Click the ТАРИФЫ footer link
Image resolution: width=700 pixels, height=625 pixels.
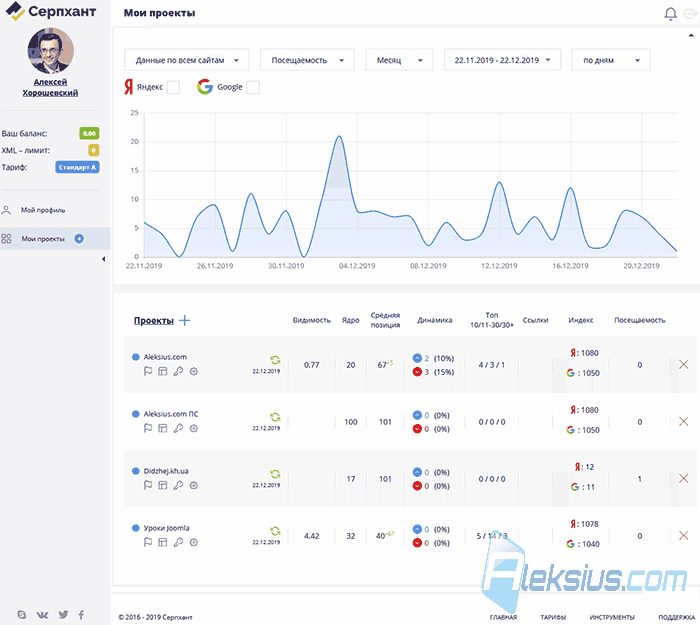[x=553, y=617]
